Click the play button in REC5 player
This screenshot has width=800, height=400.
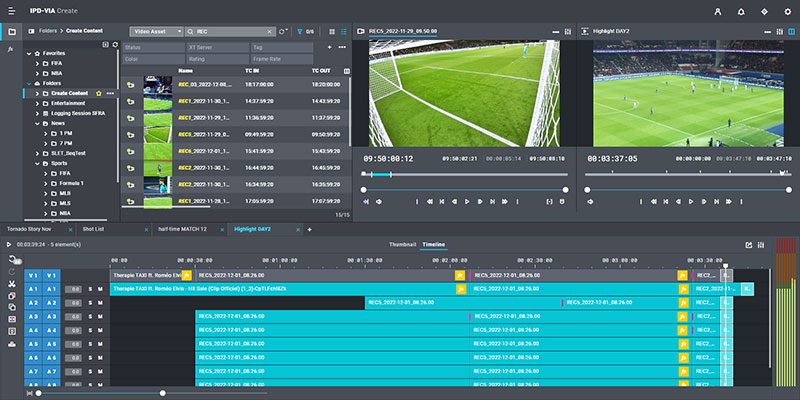[x=467, y=202]
